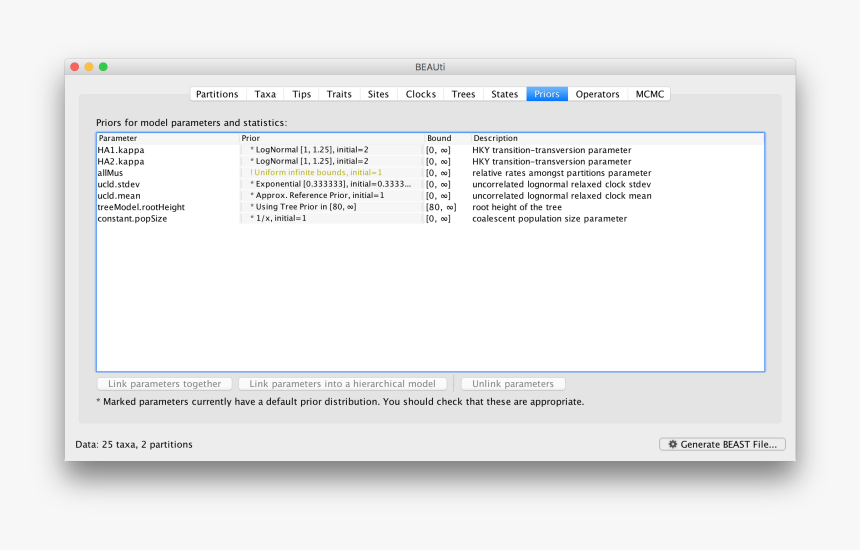Go to the Operators tab
Image resolution: width=860 pixels, height=550 pixels.
597,94
